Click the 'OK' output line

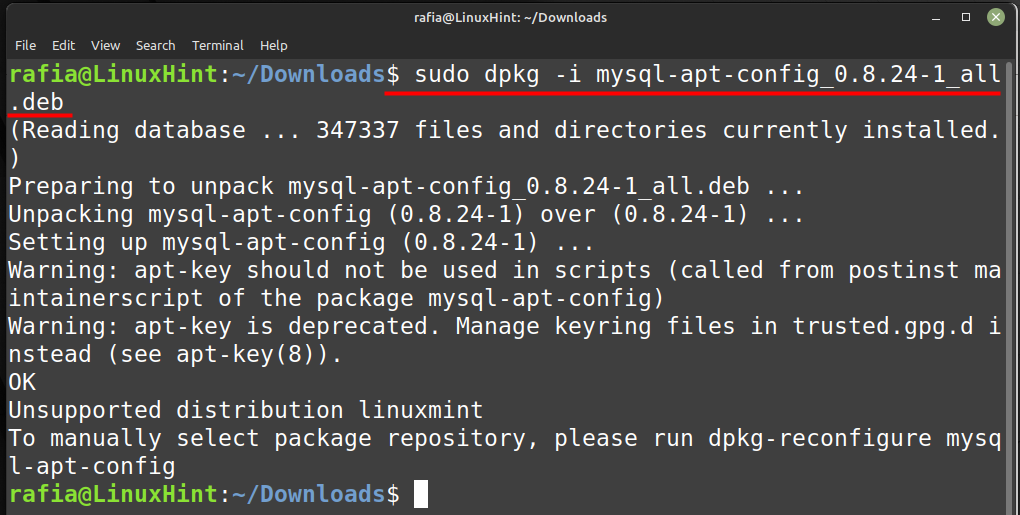22,382
